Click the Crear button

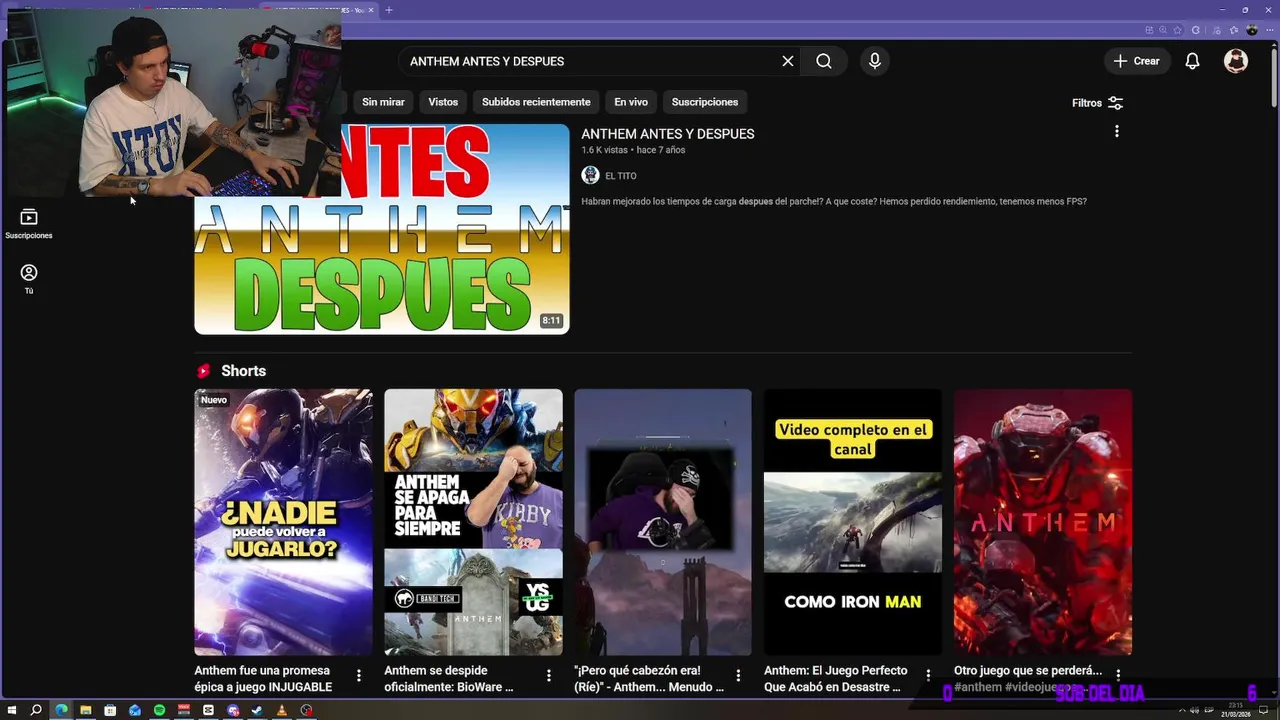(1136, 61)
